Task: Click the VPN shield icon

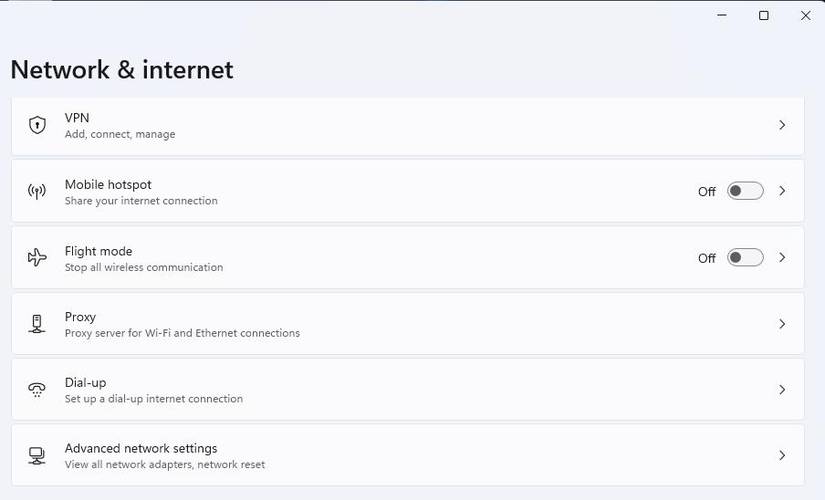Action: [x=37, y=125]
